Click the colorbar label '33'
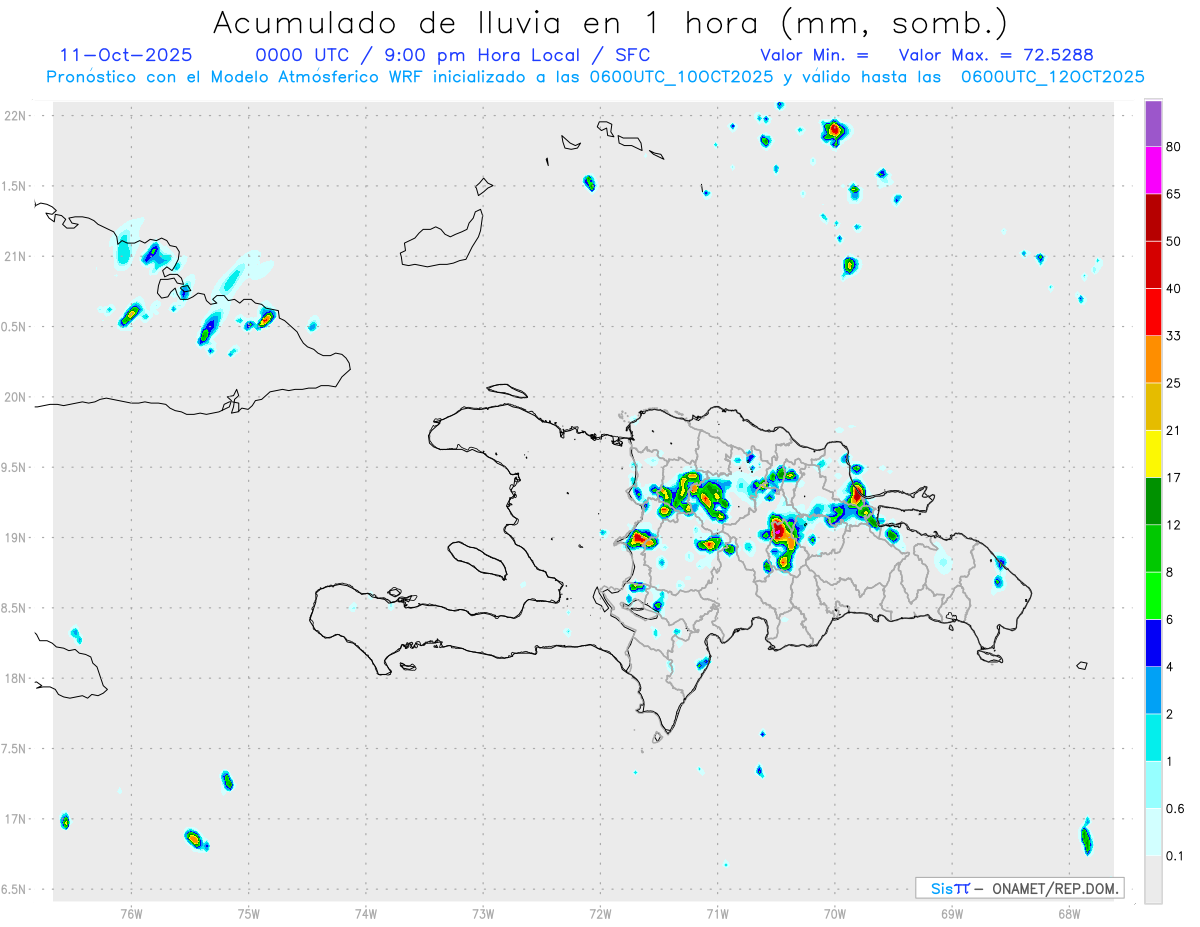 coord(1173,336)
